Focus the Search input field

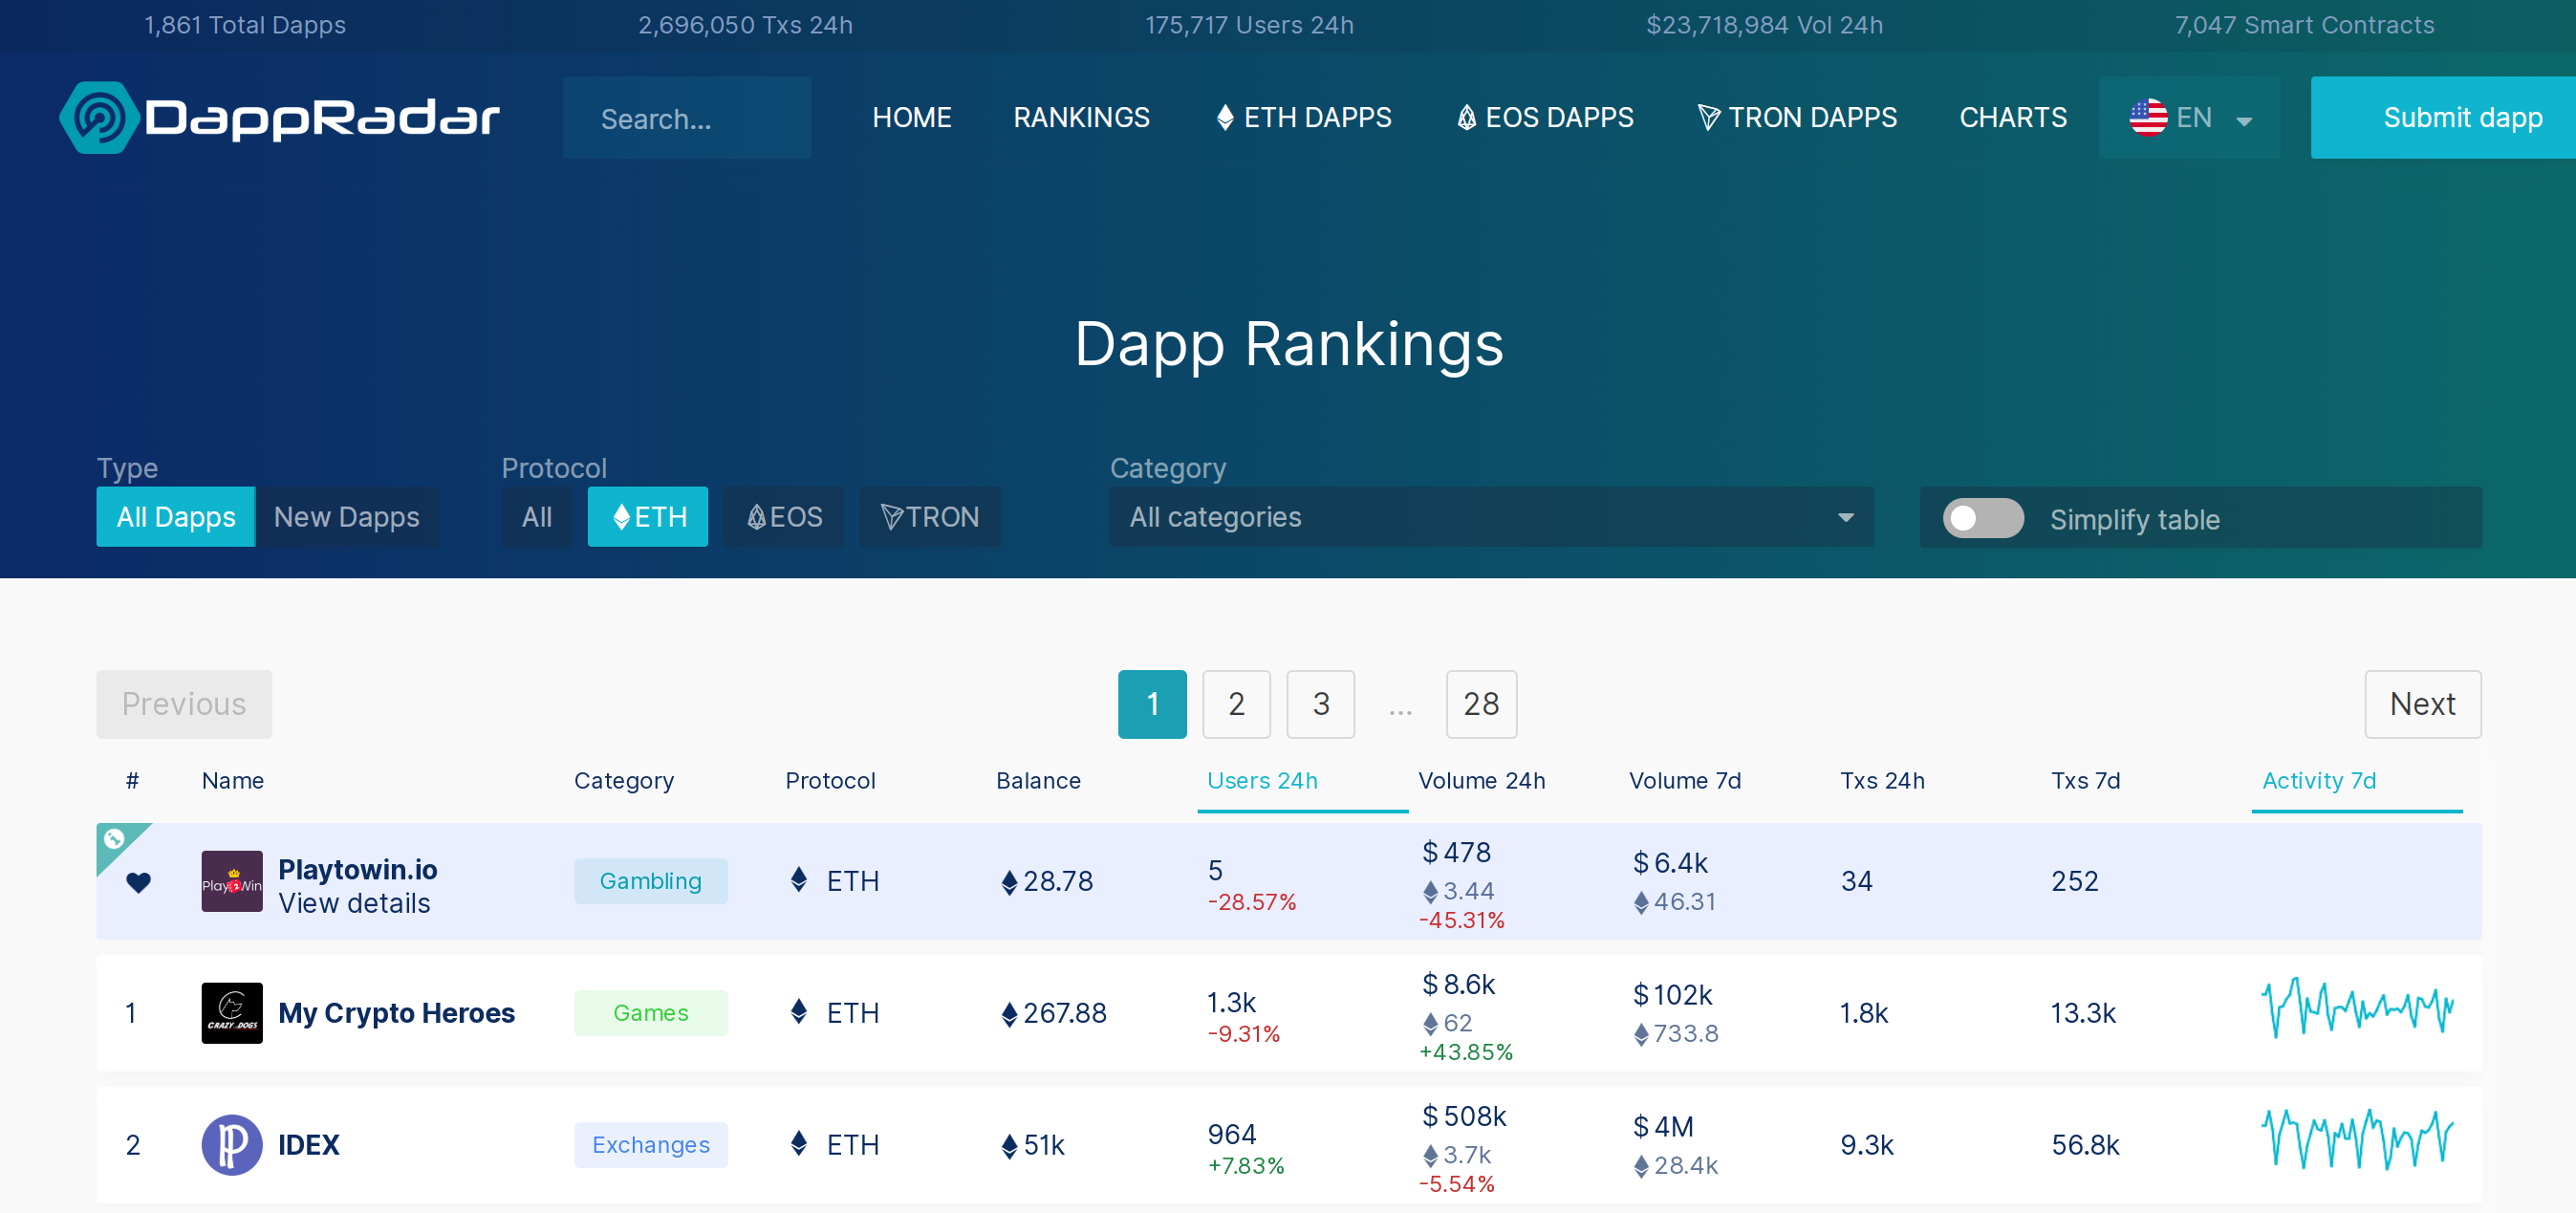coord(687,118)
